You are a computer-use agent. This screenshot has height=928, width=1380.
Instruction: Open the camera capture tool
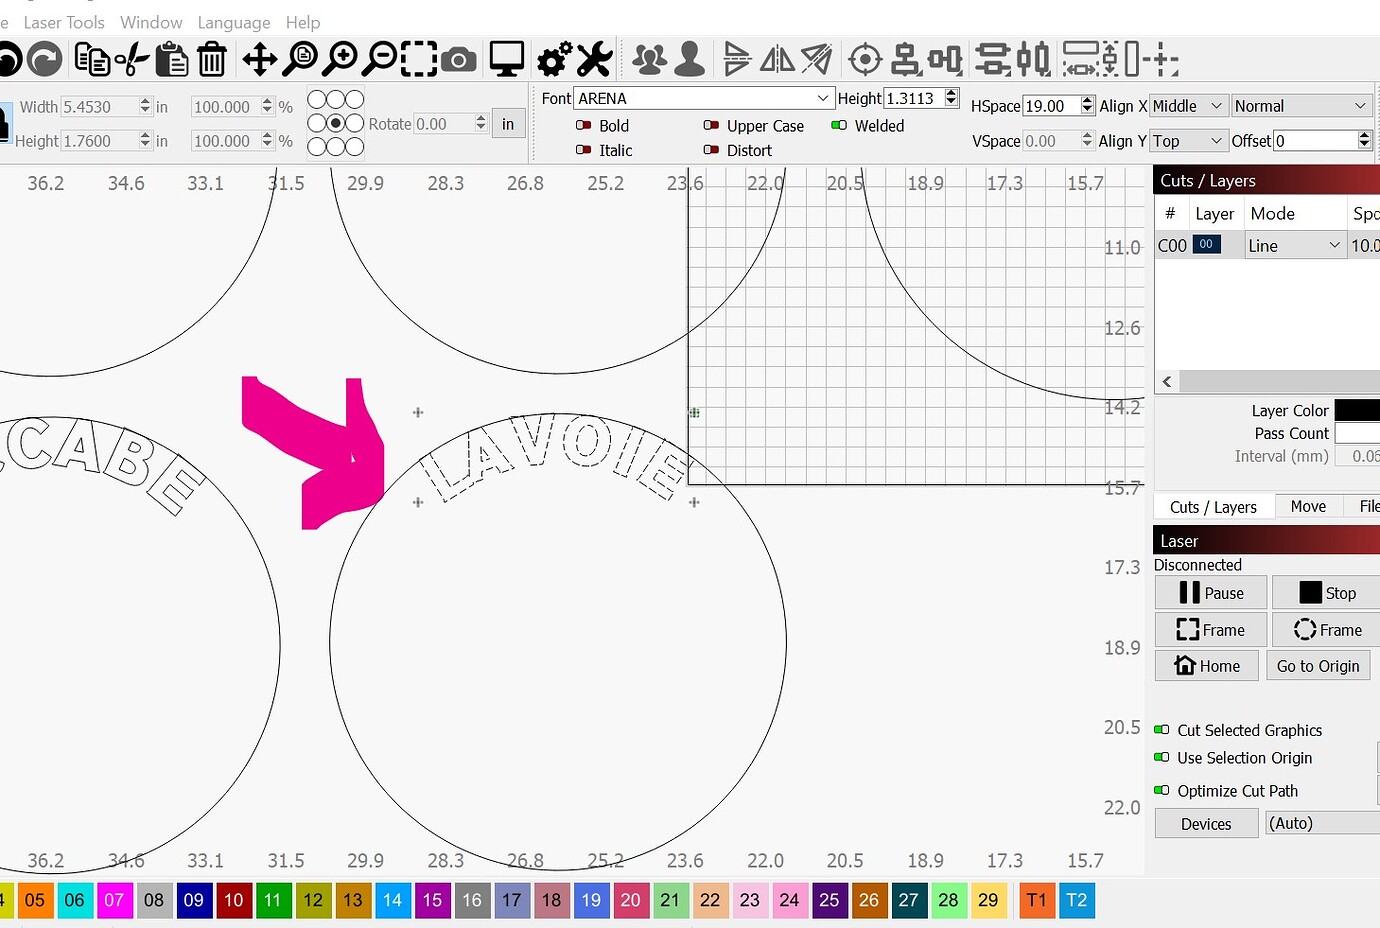459,59
